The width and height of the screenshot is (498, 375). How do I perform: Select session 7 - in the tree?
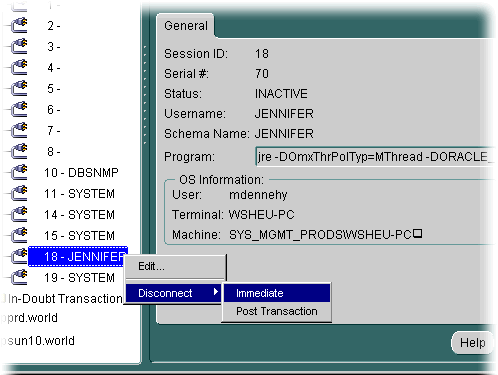pyautogui.click(x=54, y=131)
